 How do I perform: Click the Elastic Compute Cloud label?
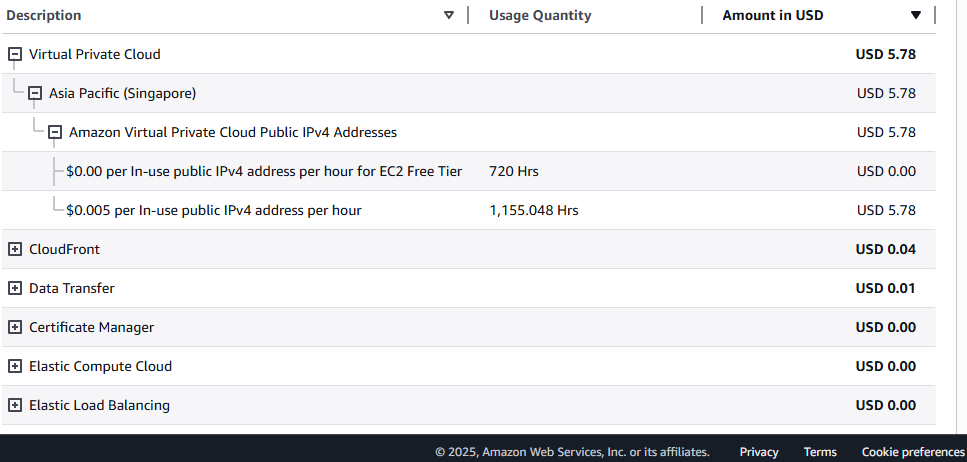coord(101,366)
